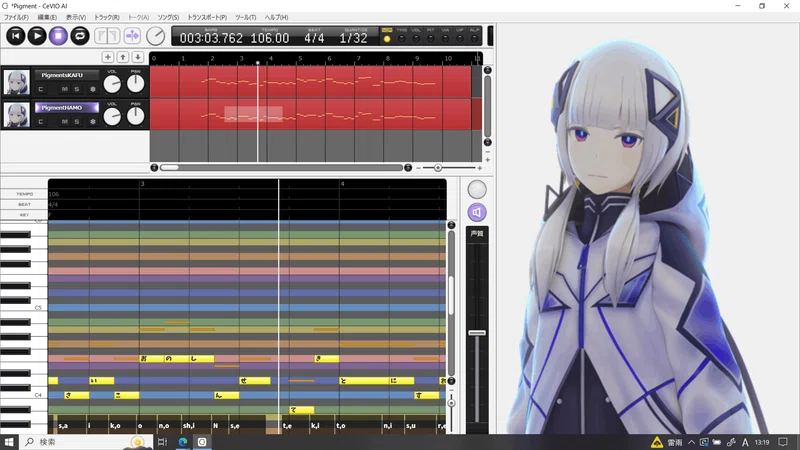
Task: Click the PigmentsKAFU track avatar thumbnail
Action: (x=16, y=82)
